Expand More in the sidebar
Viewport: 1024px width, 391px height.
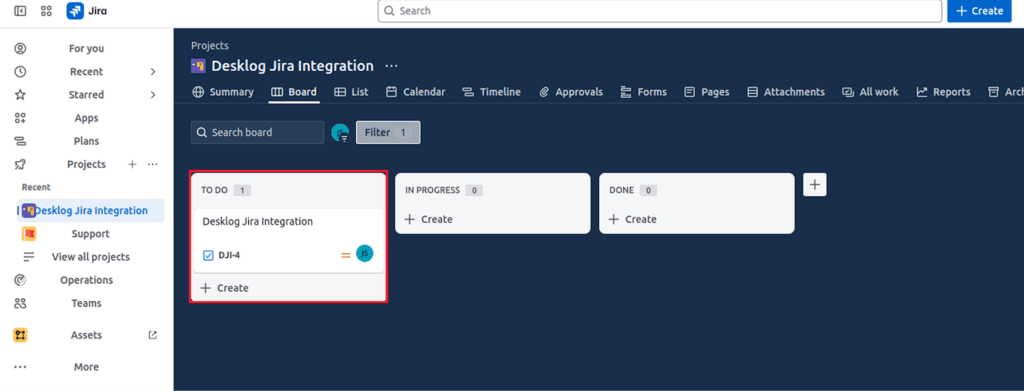click(x=86, y=367)
